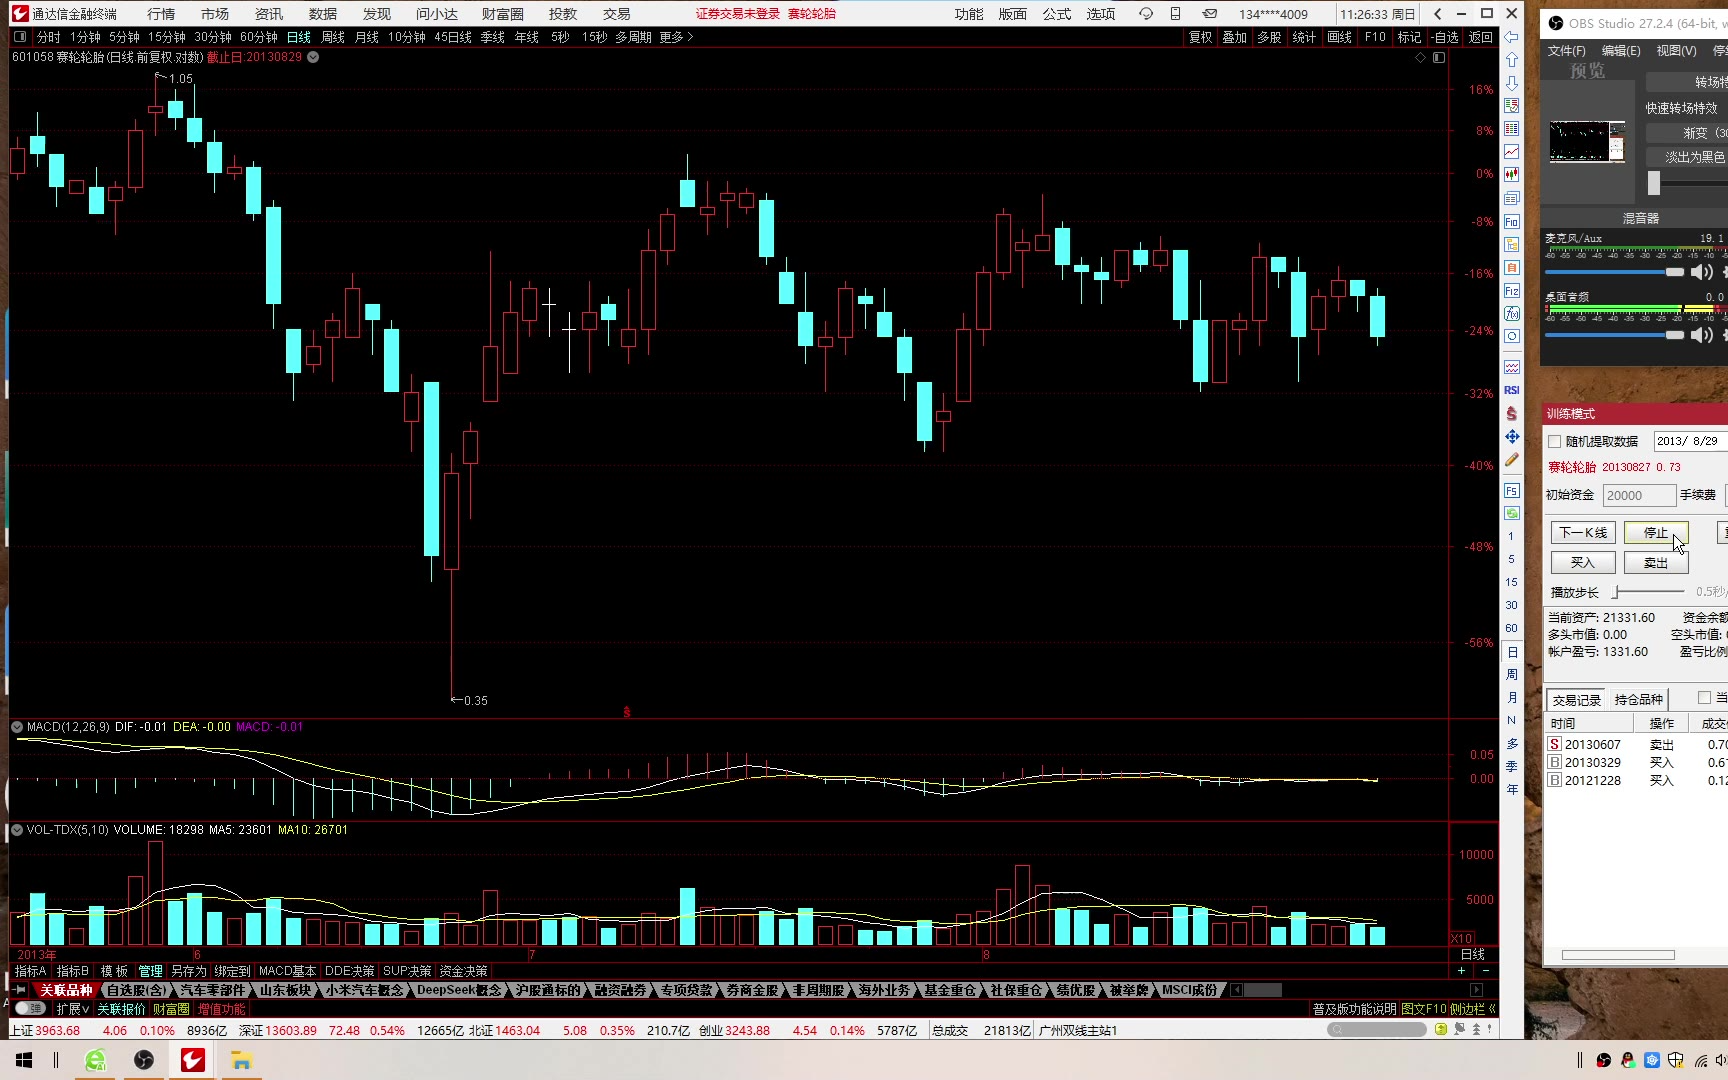This screenshot has width=1728, height=1080.
Task: Open the green browser taskbar icon
Action: 95,1060
